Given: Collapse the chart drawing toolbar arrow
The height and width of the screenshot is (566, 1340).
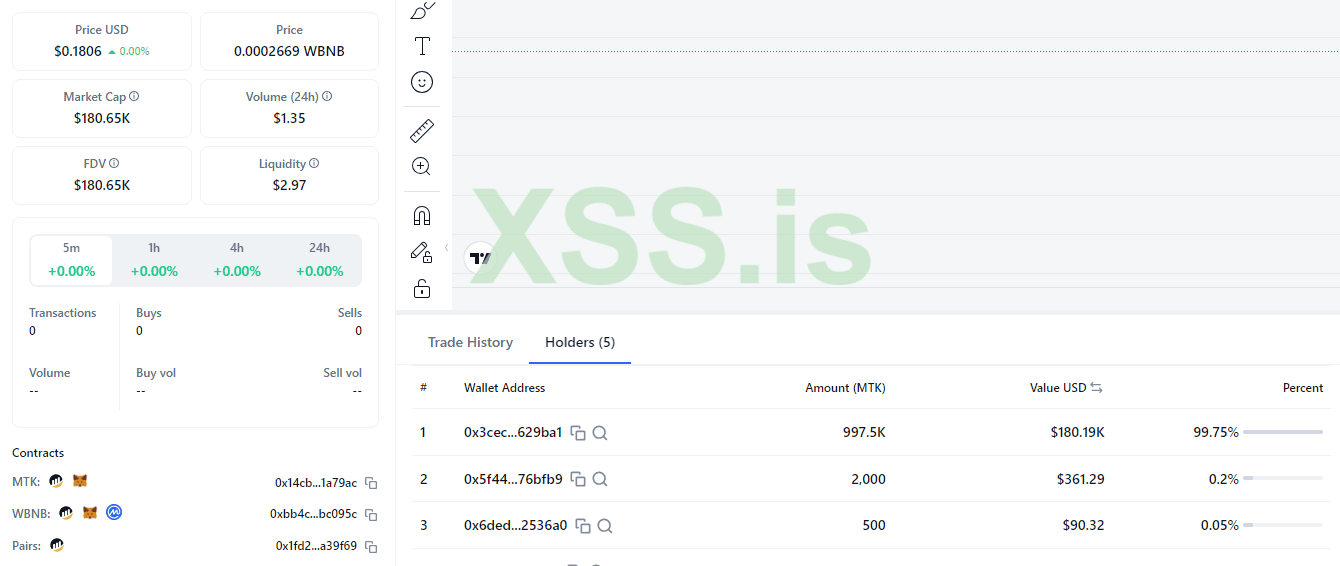Looking at the screenshot, I should 446,247.
